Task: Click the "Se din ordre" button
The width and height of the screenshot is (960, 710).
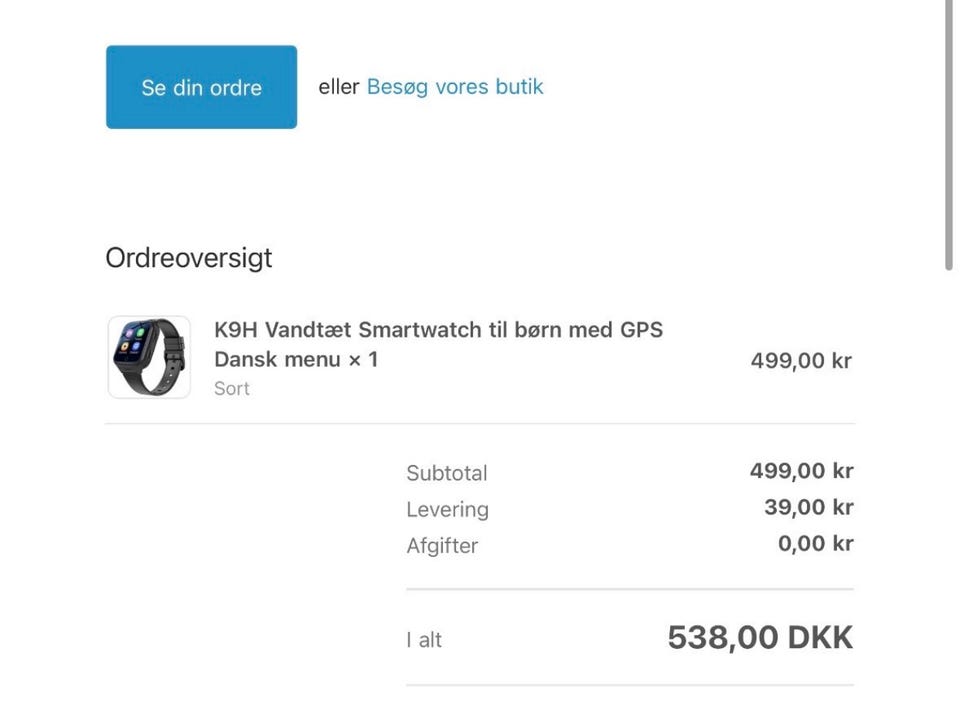Action: (201, 87)
